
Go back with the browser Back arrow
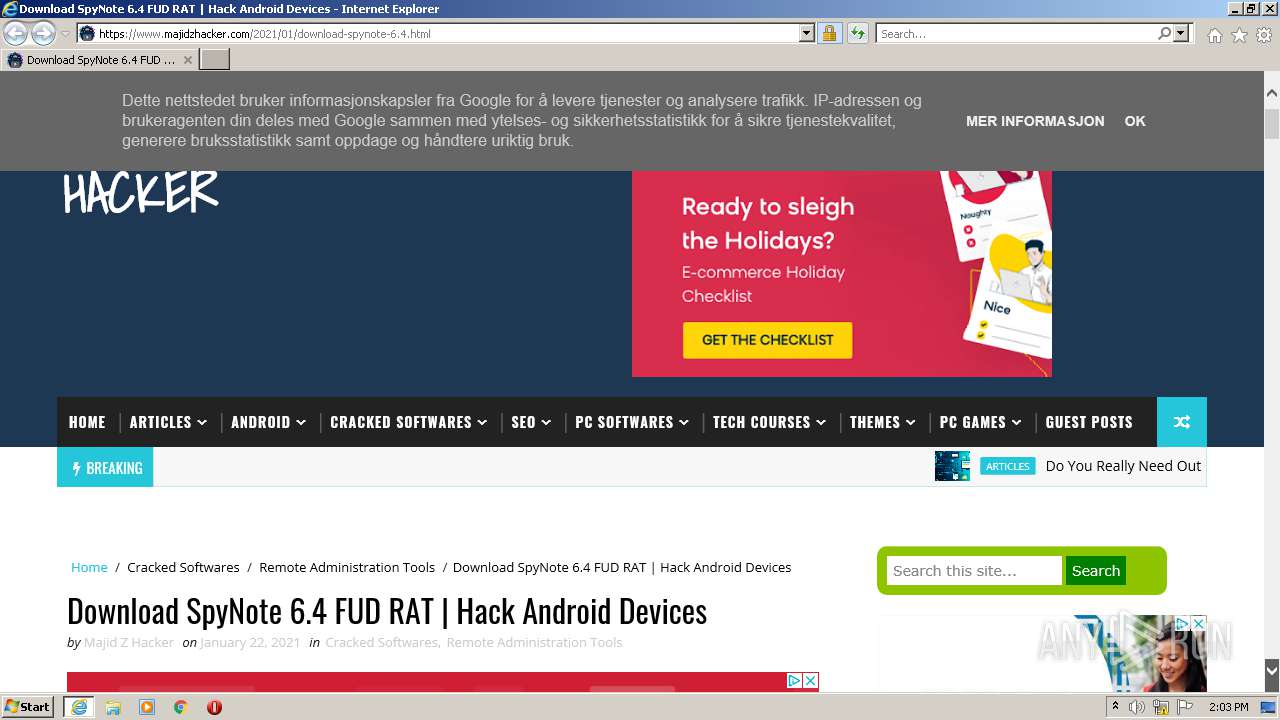pos(15,33)
